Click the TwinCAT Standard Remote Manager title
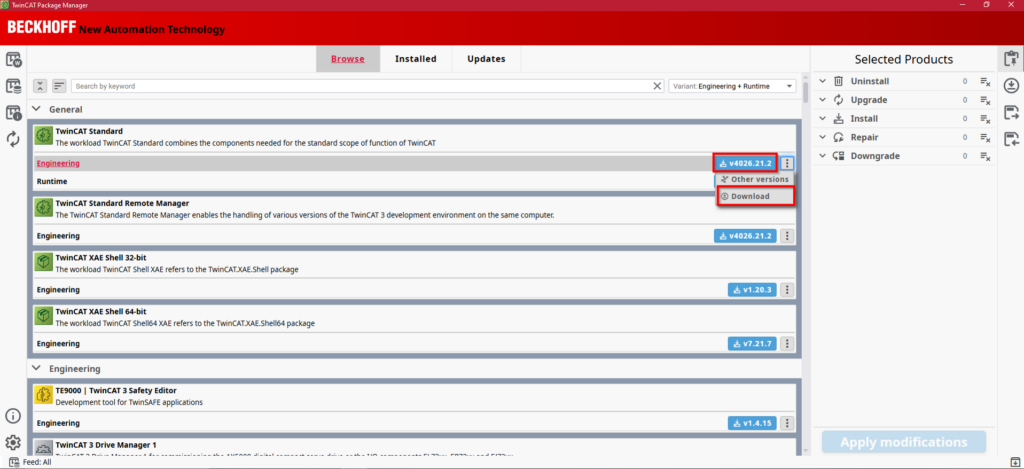The width and height of the screenshot is (1024, 469). (122, 203)
